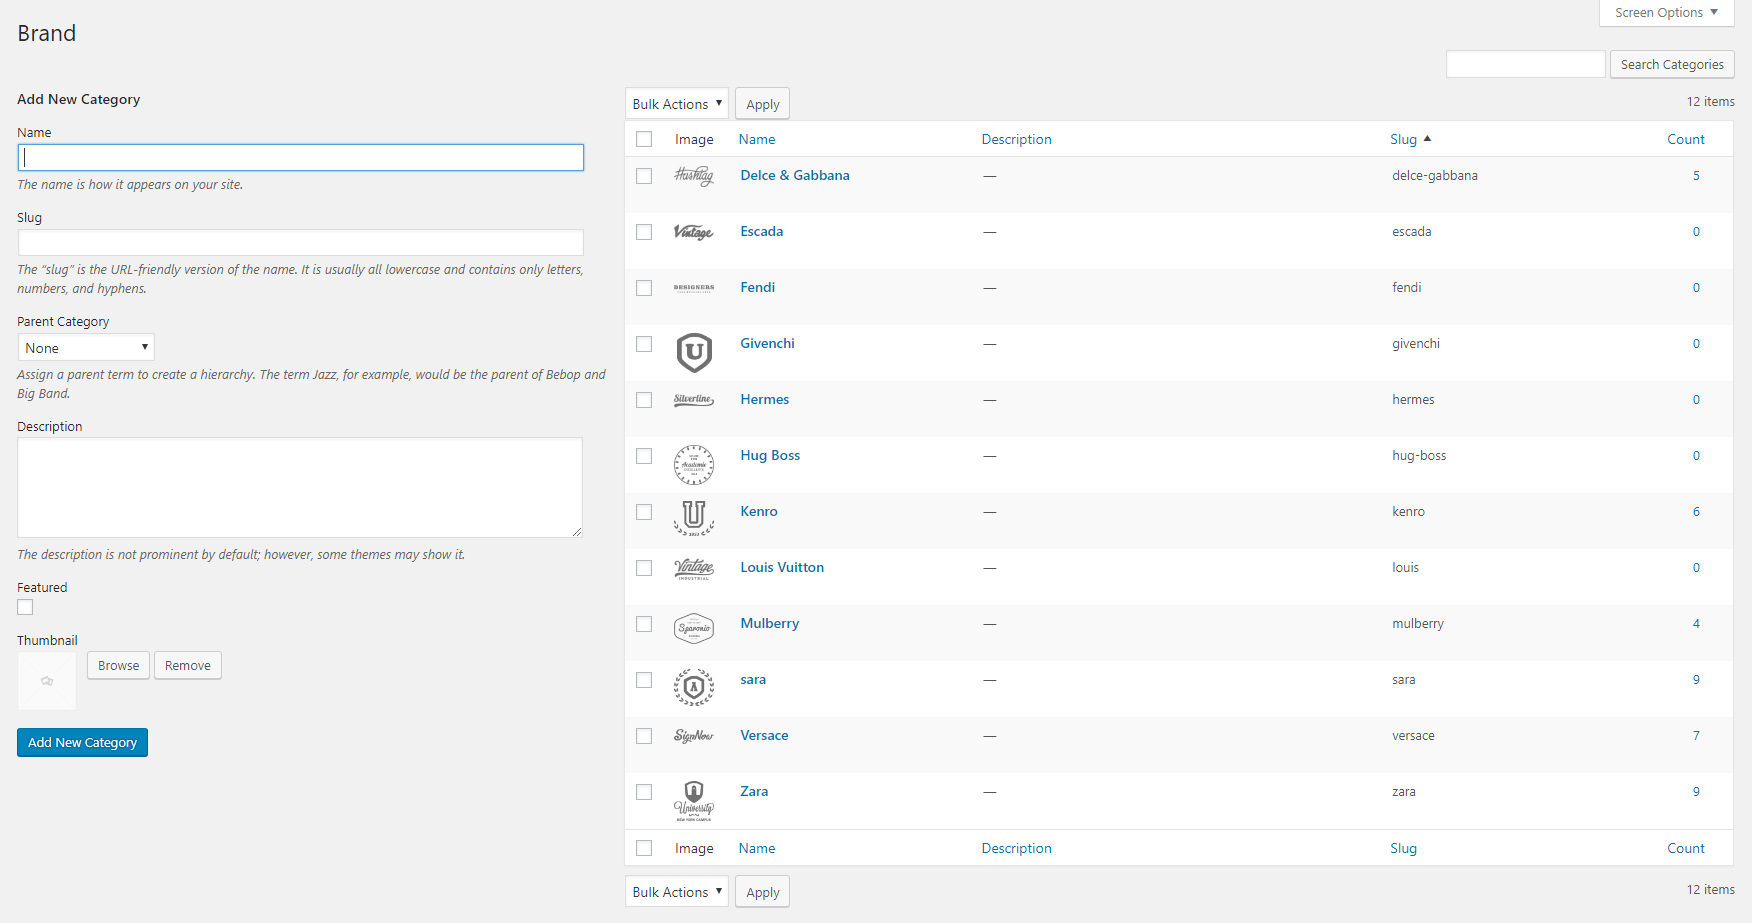Image resolution: width=1752 pixels, height=923 pixels.
Task: Click count 5 for Delce & Gabbana
Action: tap(1696, 175)
